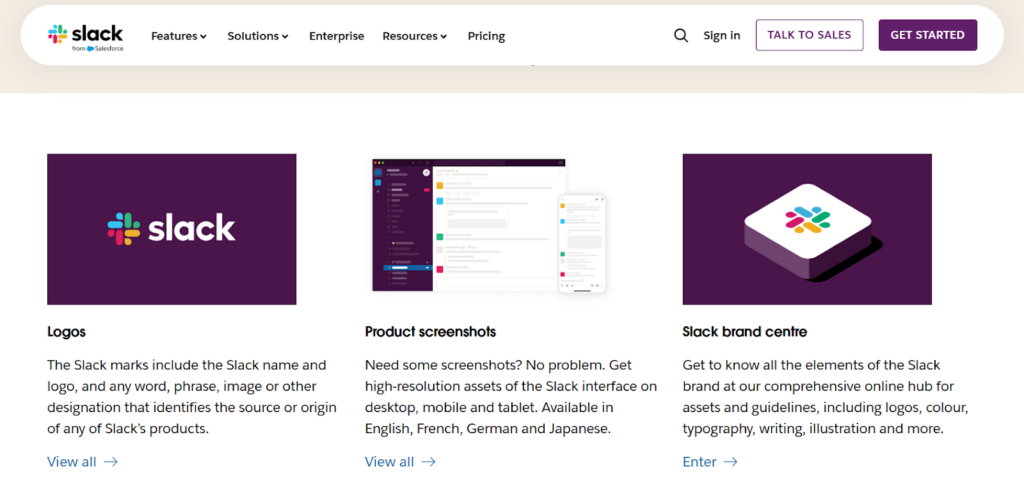Expand the Solutions dropdown menu
The height and width of the screenshot is (501, 1024).
(257, 36)
